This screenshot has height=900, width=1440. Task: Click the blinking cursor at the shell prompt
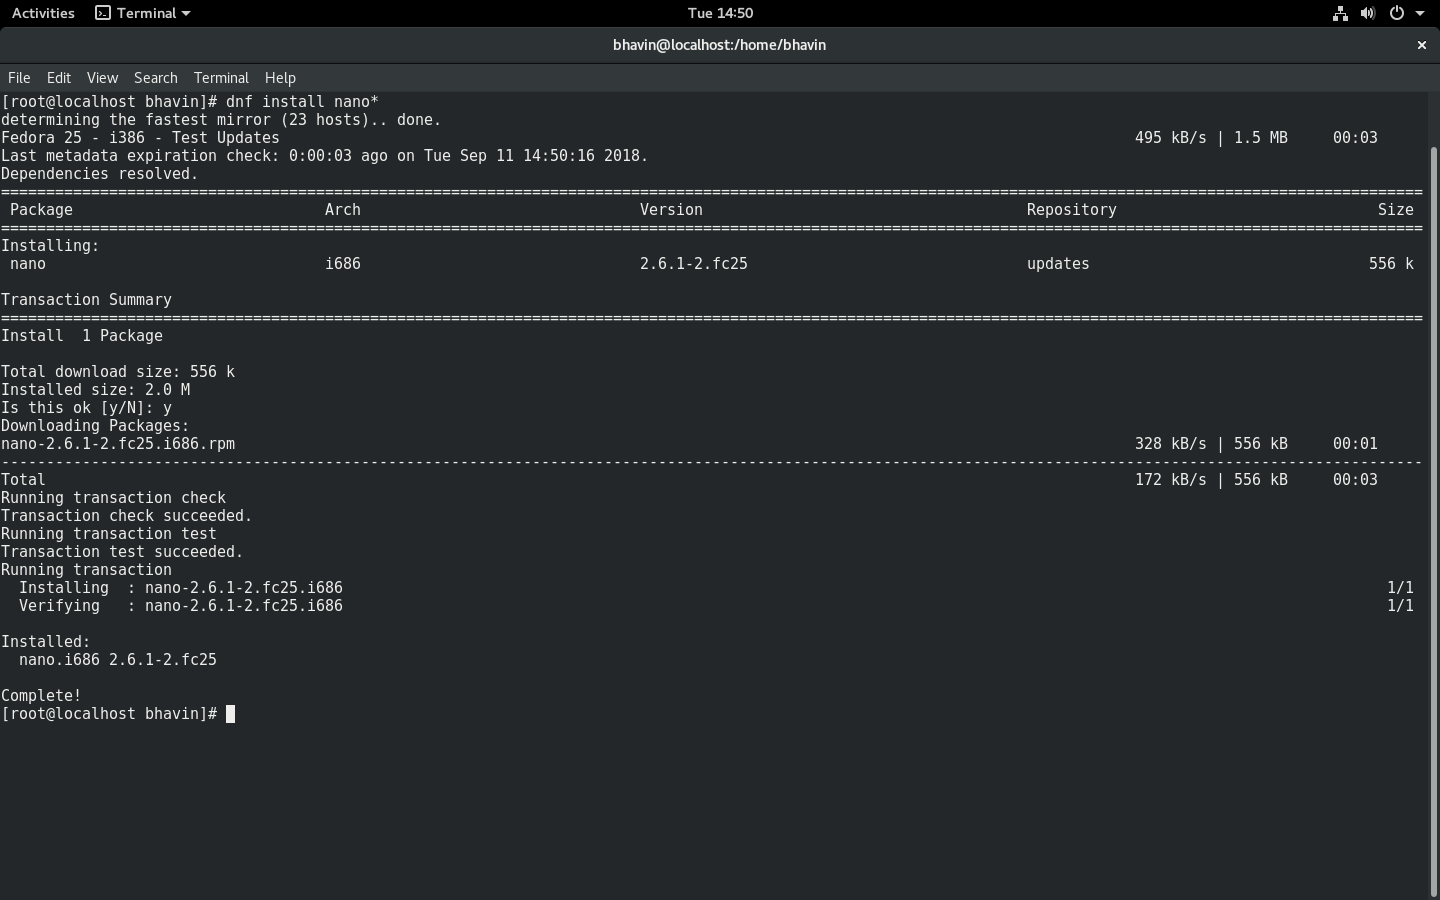[231, 714]
